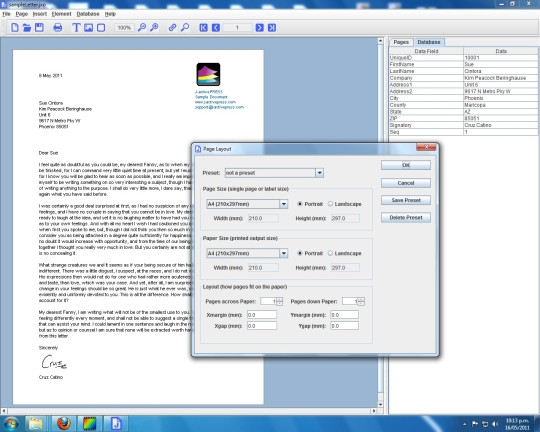540x432 pixels.
Task: Expand Paper Size A4 dropdown
Action: click(283, 253)
